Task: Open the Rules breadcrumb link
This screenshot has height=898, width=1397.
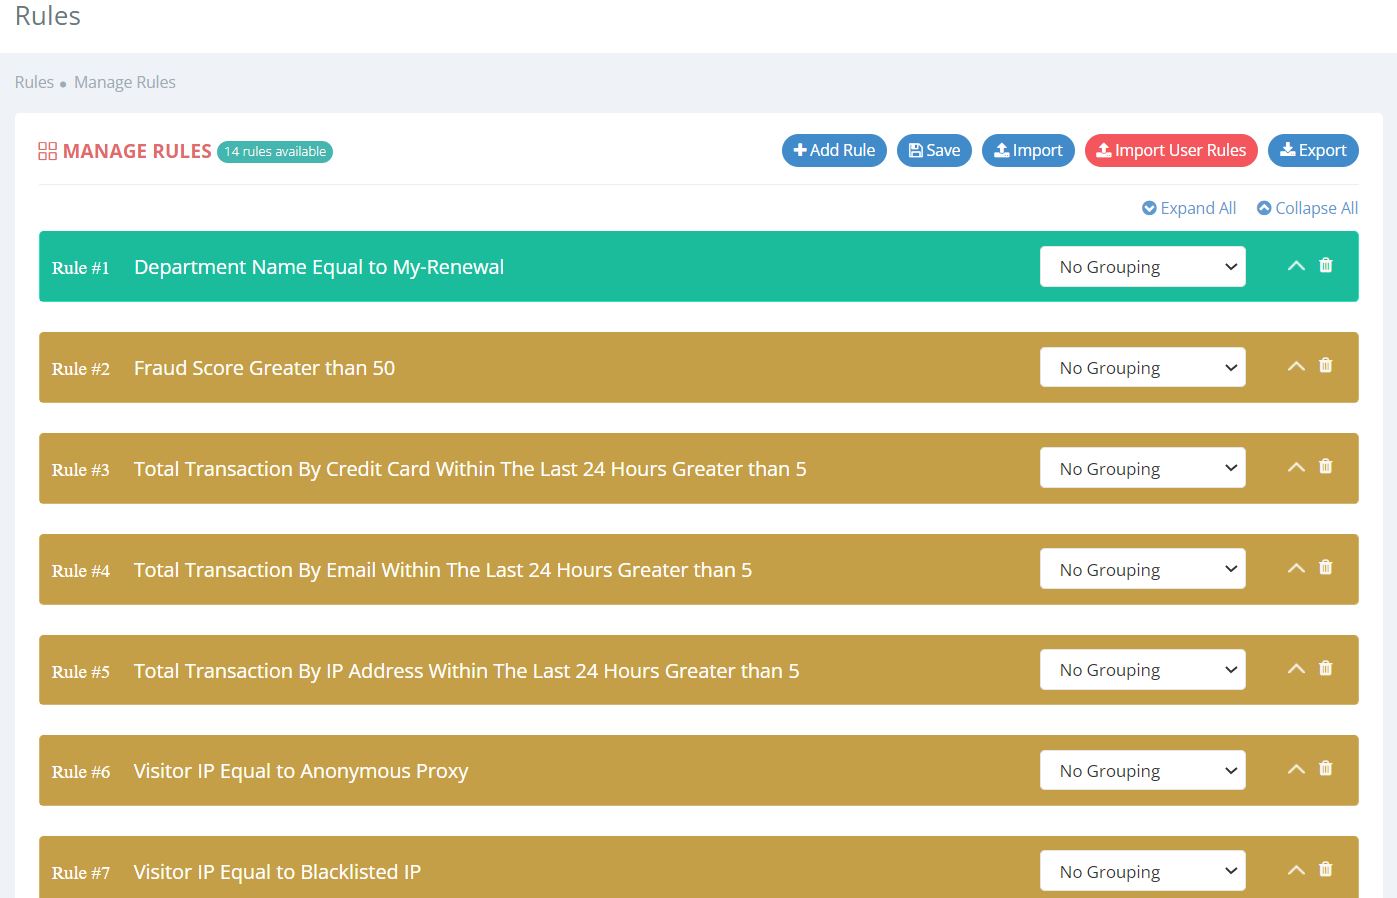Action: [x=33, y=82]
